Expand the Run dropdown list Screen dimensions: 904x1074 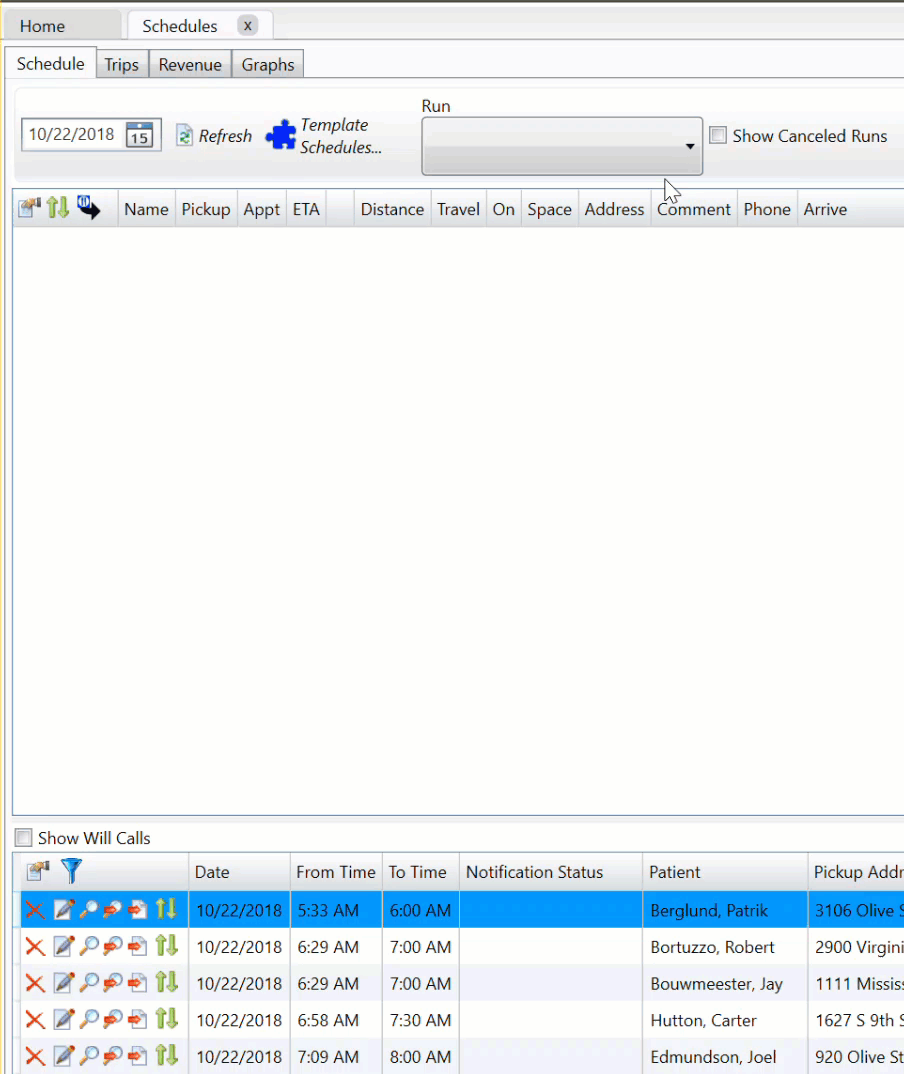pos(689,146)
